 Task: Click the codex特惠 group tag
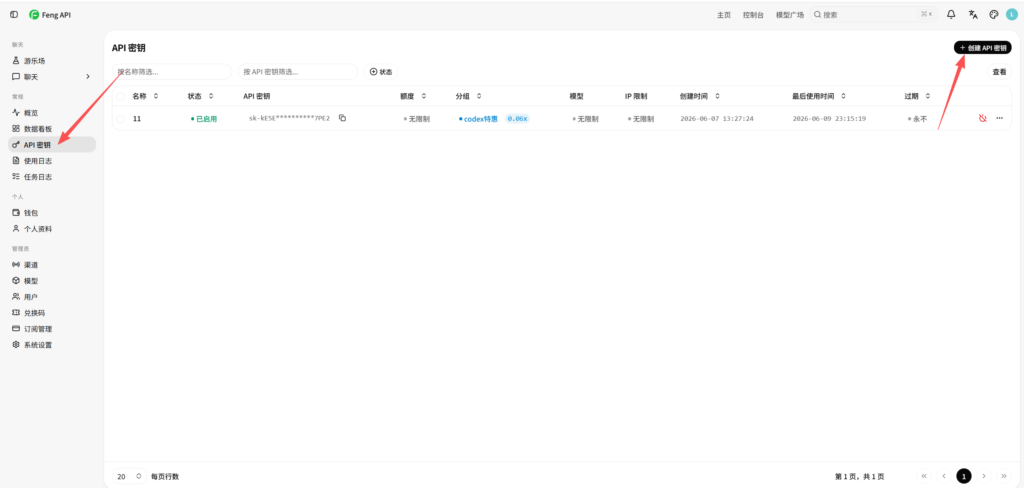tap(478, 119)
